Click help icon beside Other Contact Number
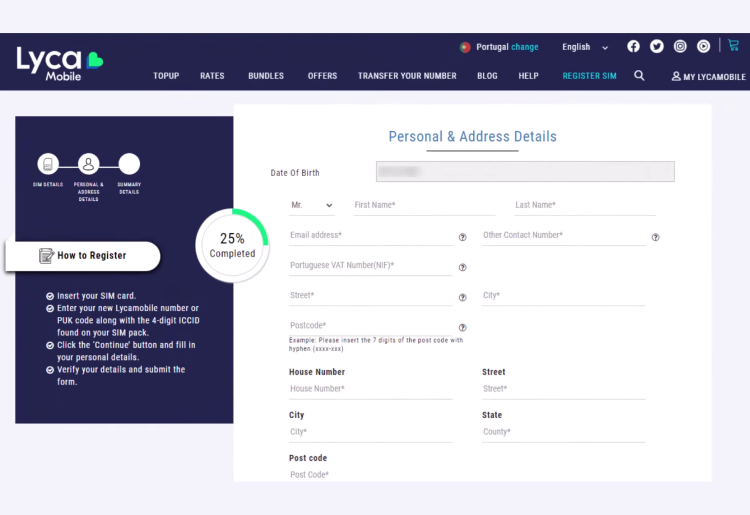750x515 pixels. point(655,237)
